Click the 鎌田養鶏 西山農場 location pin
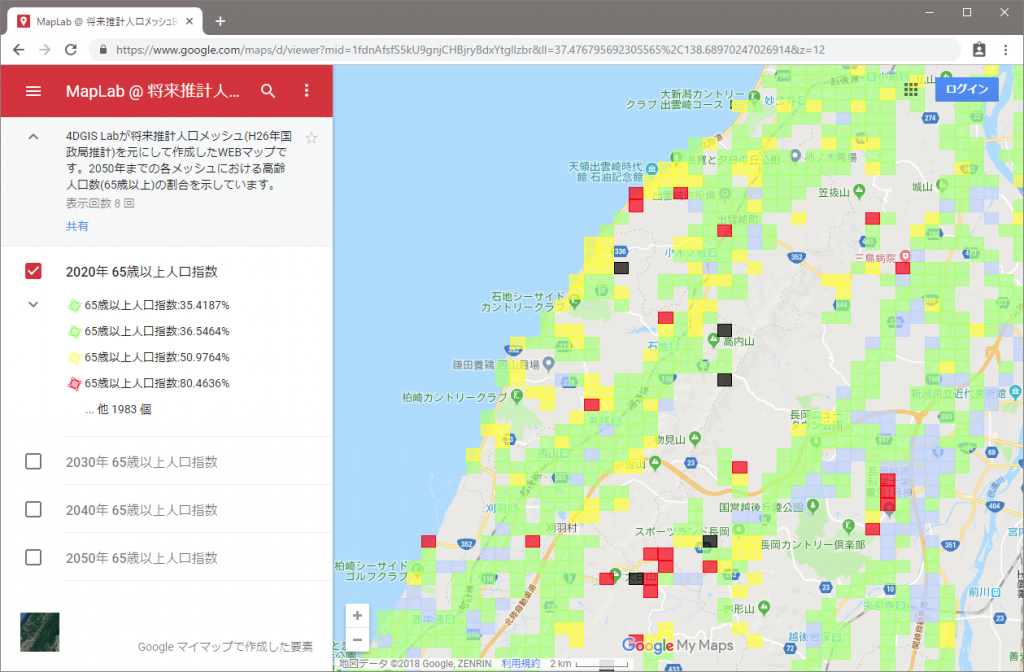This screenshot has width=1024, height=672. point(549,362)
